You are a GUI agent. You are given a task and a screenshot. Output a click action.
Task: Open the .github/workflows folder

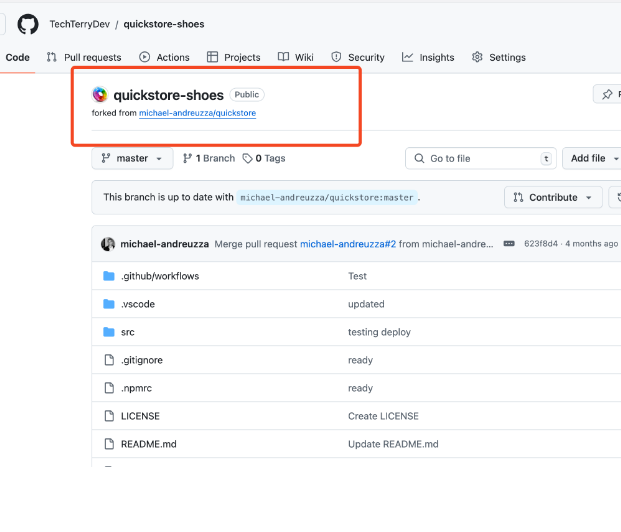tap(159, 276)
